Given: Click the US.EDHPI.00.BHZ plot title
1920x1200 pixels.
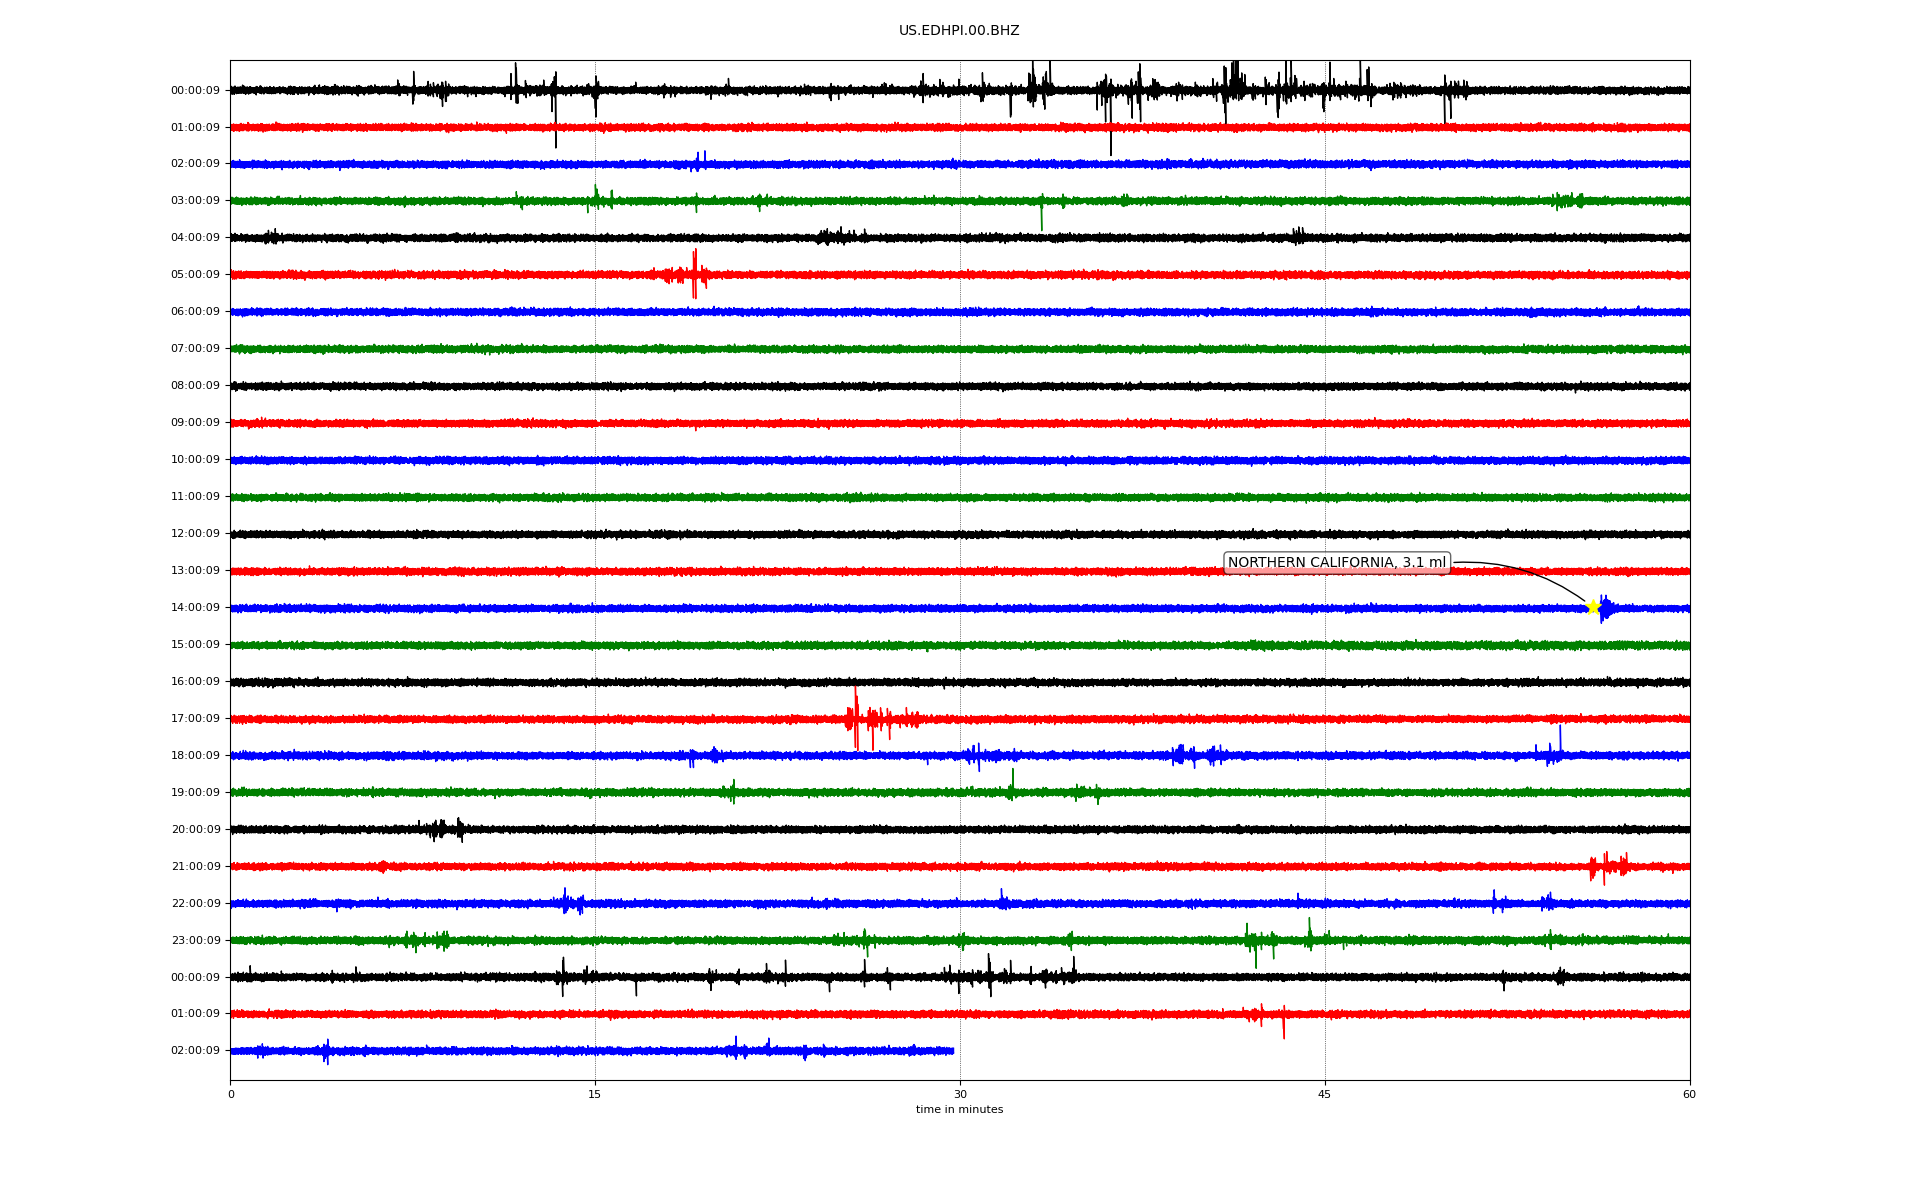Looking at the screenshot, I should 959,31.
